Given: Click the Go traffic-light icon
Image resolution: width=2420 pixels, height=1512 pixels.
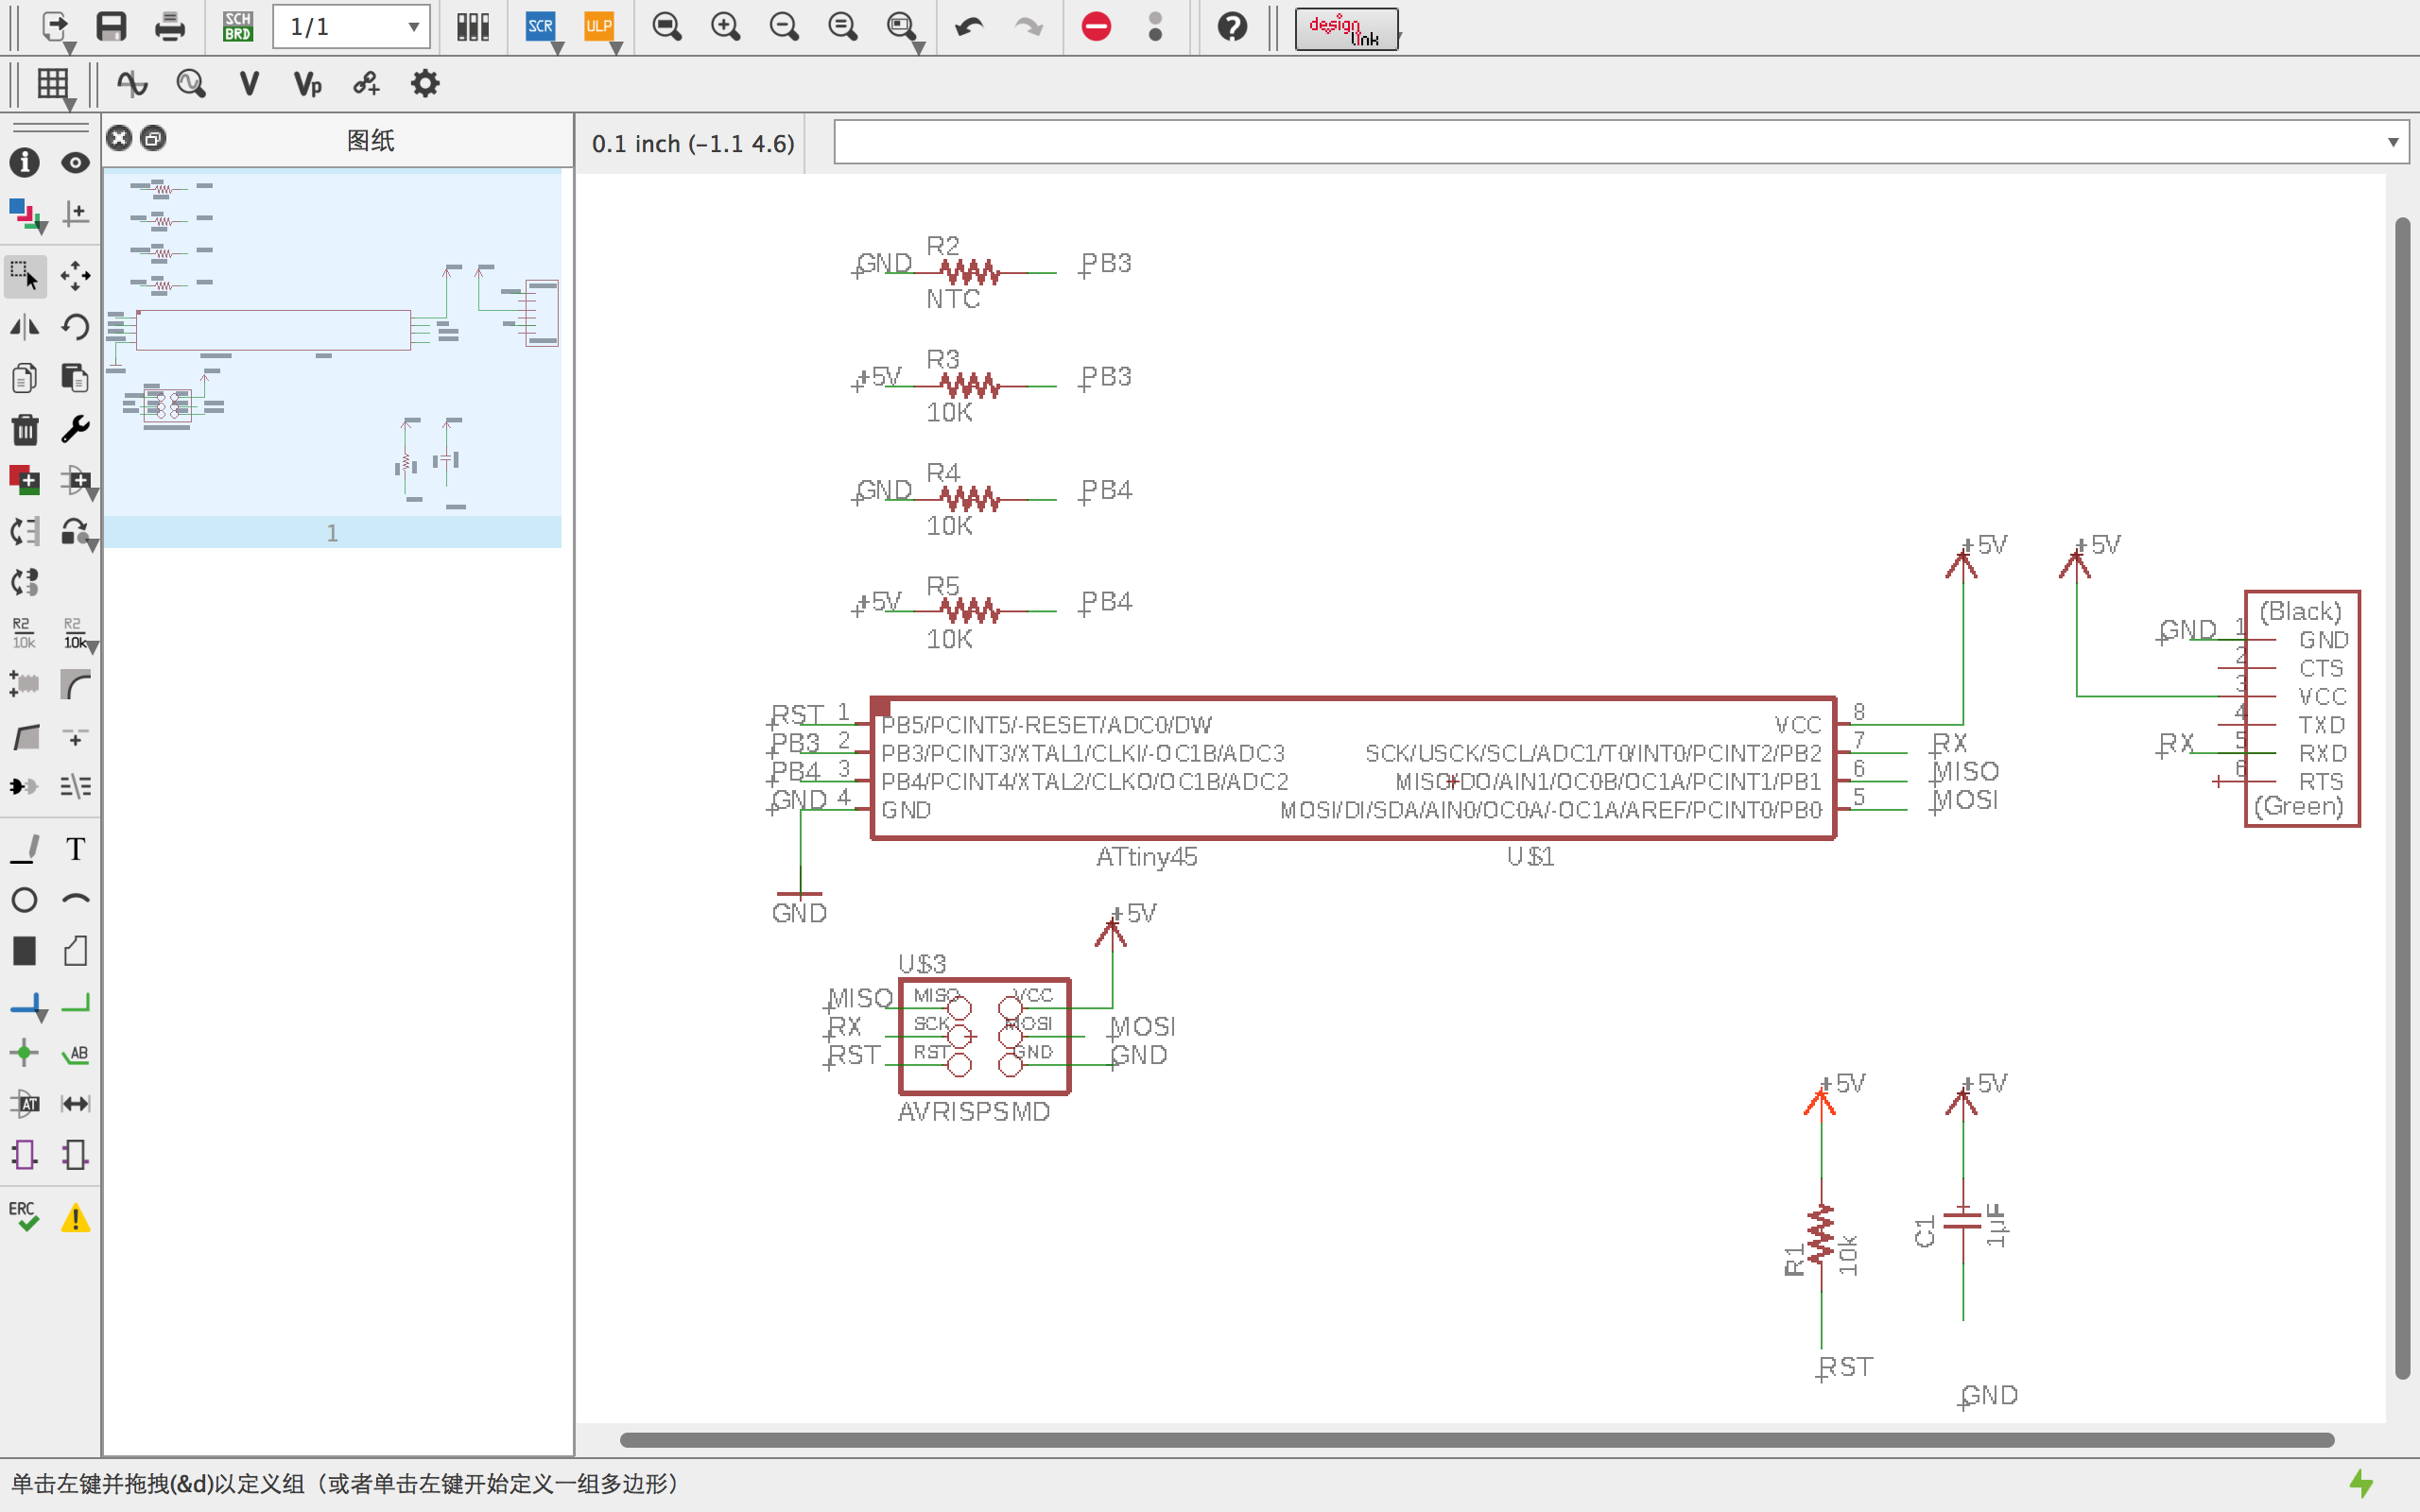Looking at the screenshot, I should [x=1155, y=27].
